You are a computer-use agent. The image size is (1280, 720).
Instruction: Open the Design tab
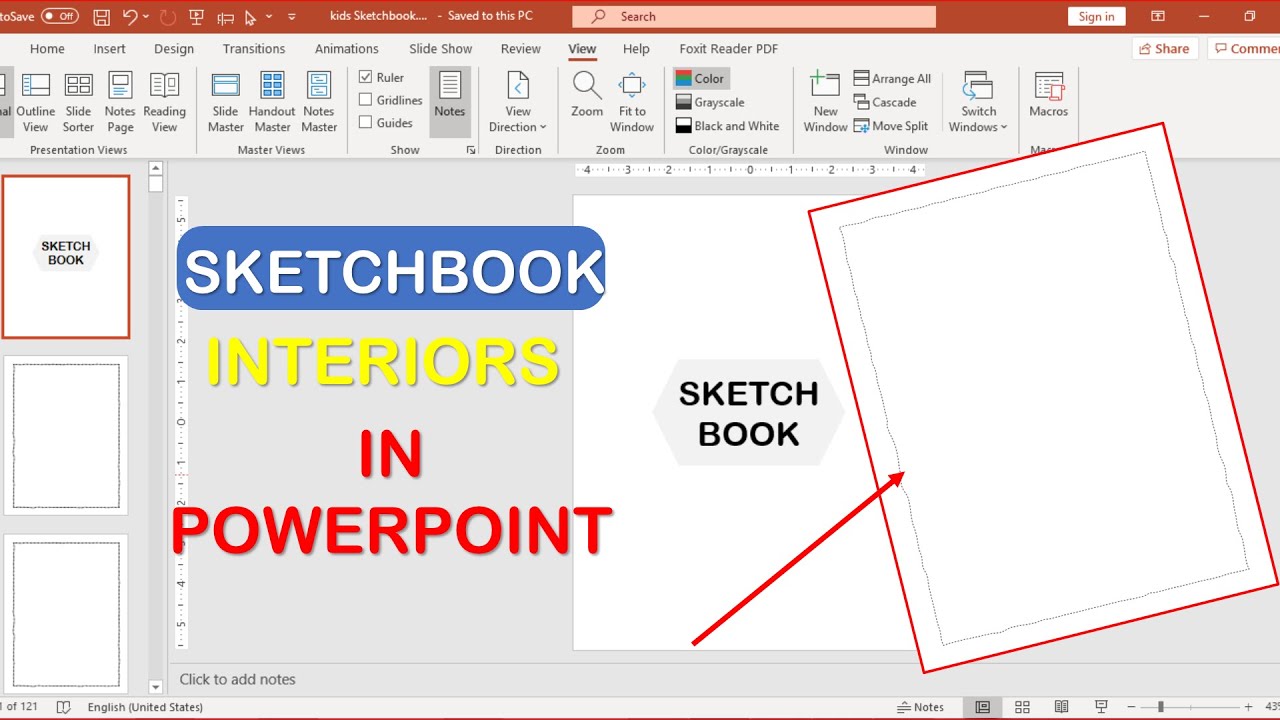[x=174, y=48]
